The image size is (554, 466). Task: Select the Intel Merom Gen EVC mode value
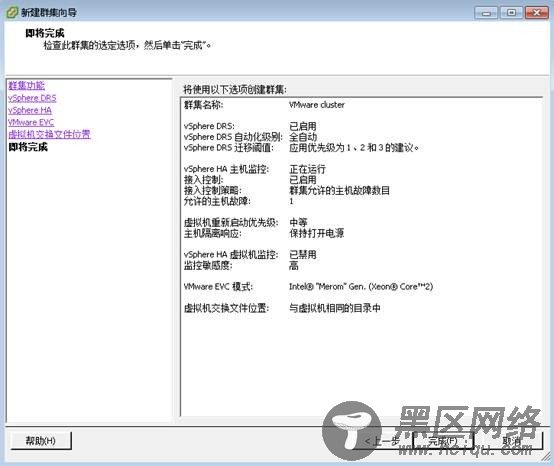point(361,287)
